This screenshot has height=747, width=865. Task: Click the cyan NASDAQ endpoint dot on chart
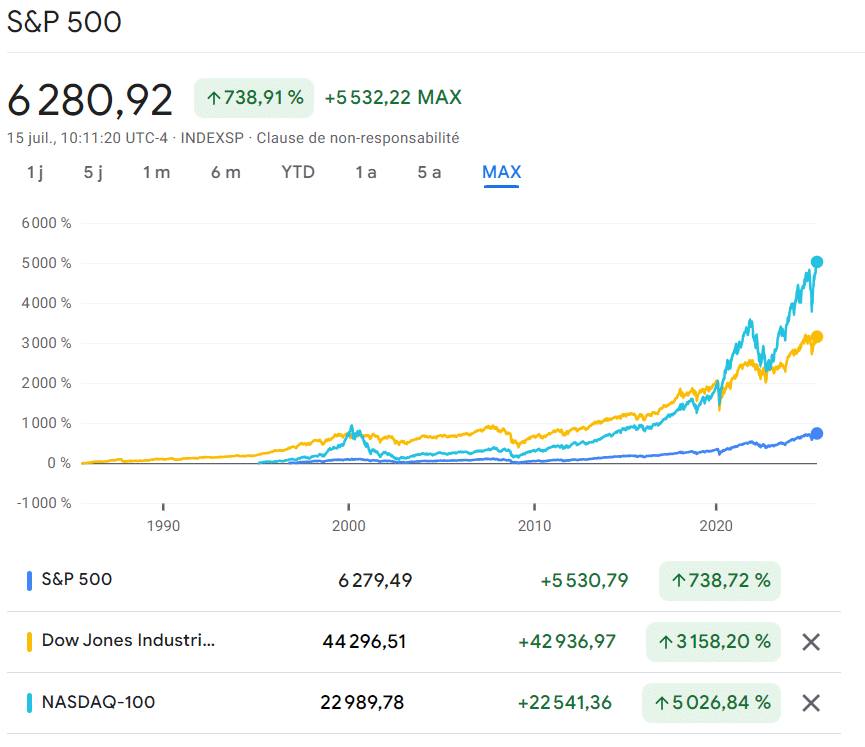[817, 262]
